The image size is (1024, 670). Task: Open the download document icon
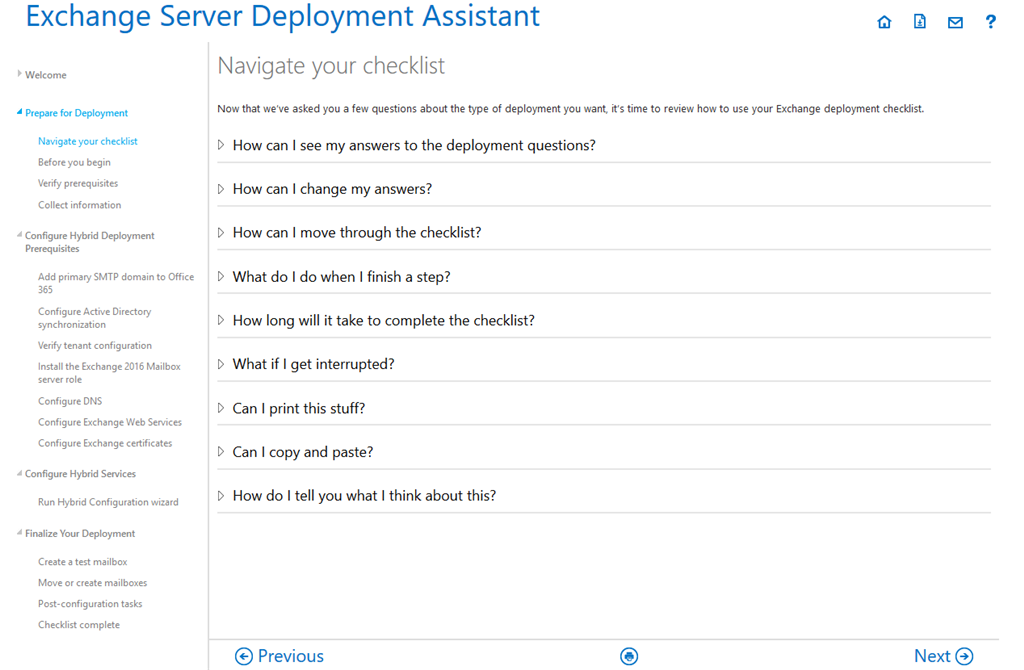coord(920,22)
